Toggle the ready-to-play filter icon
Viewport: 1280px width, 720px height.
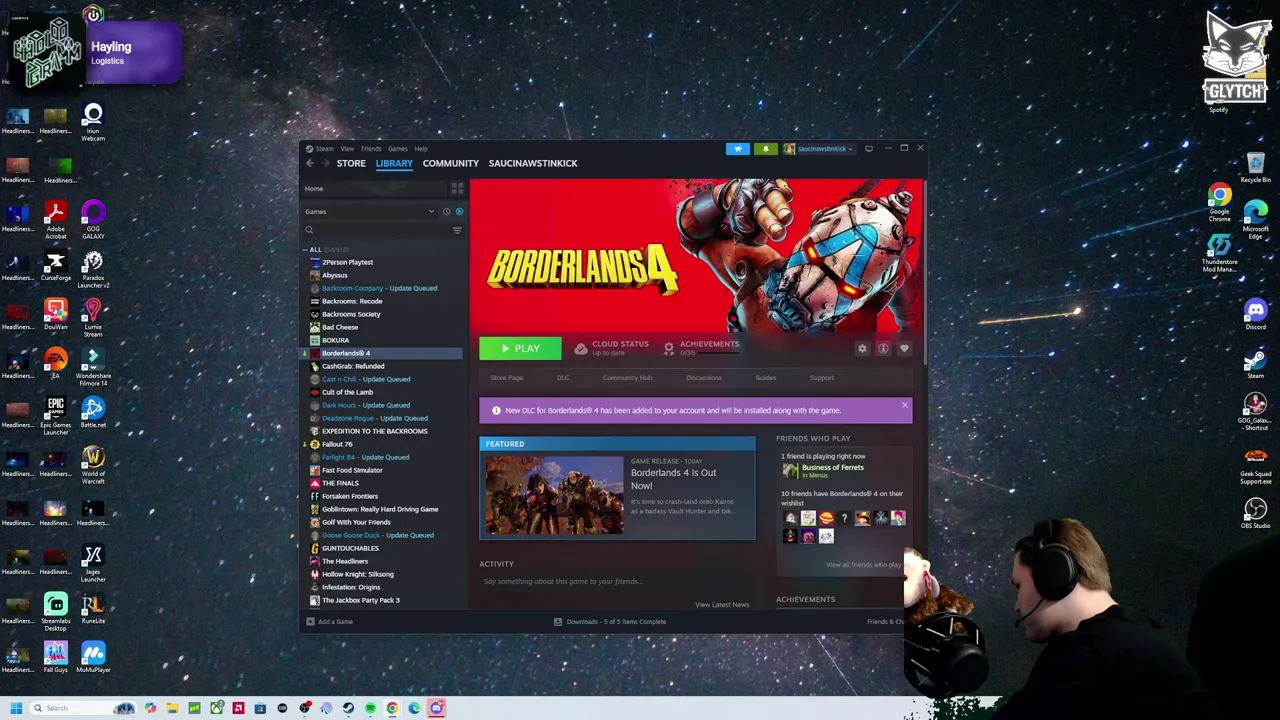pyautogui.click(x=459, y=212)
